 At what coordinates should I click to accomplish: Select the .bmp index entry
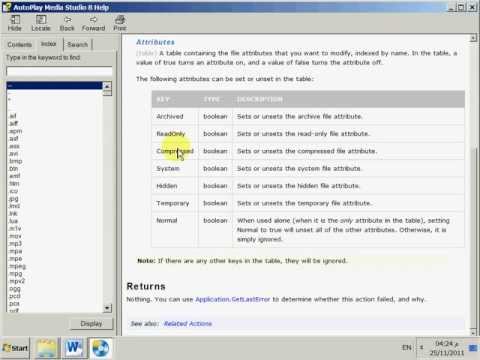point(15,161)
